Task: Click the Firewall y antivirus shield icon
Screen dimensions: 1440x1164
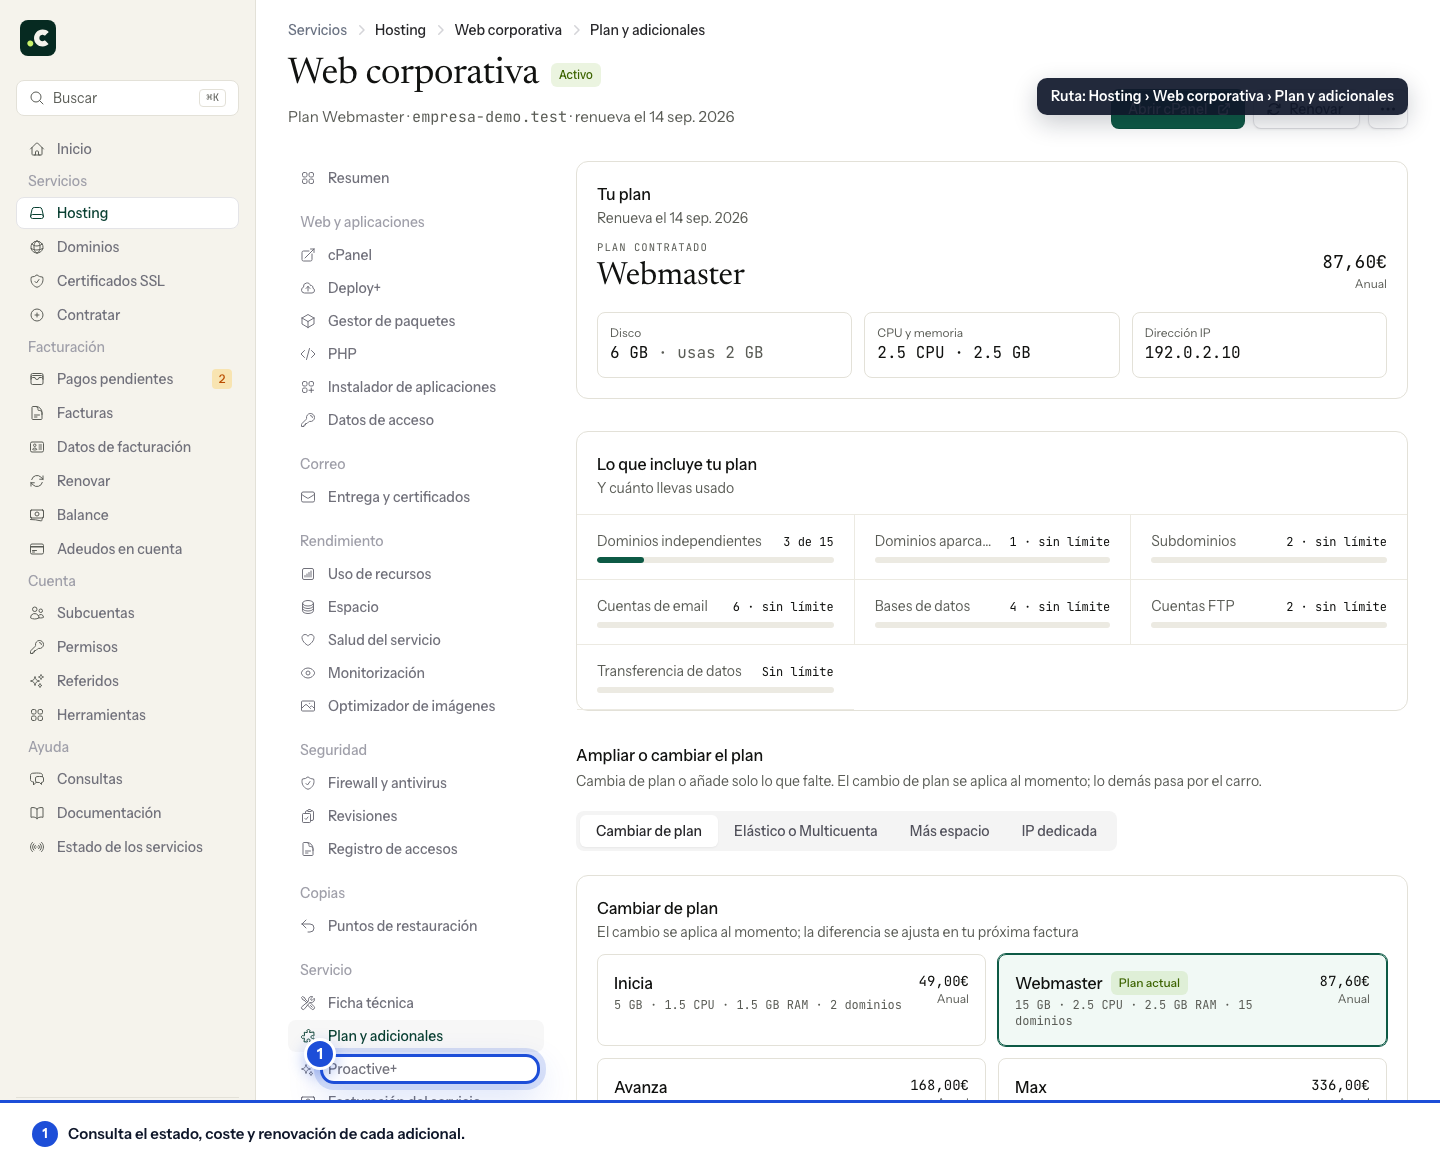Action: (308, 783)
